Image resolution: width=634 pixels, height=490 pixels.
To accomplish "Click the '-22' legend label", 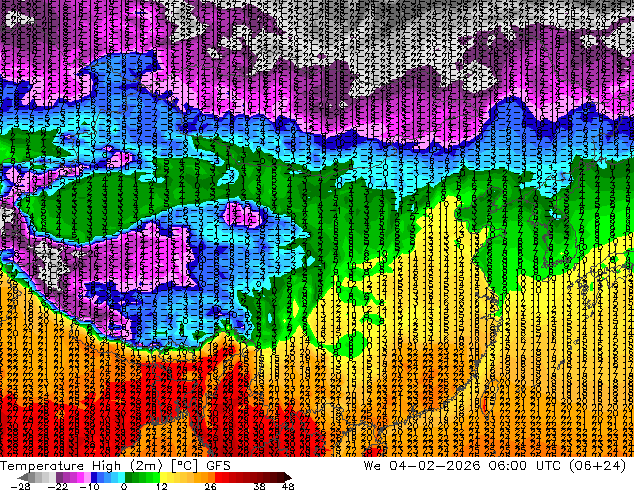I will pyautogui.click(x=58, y=486).
